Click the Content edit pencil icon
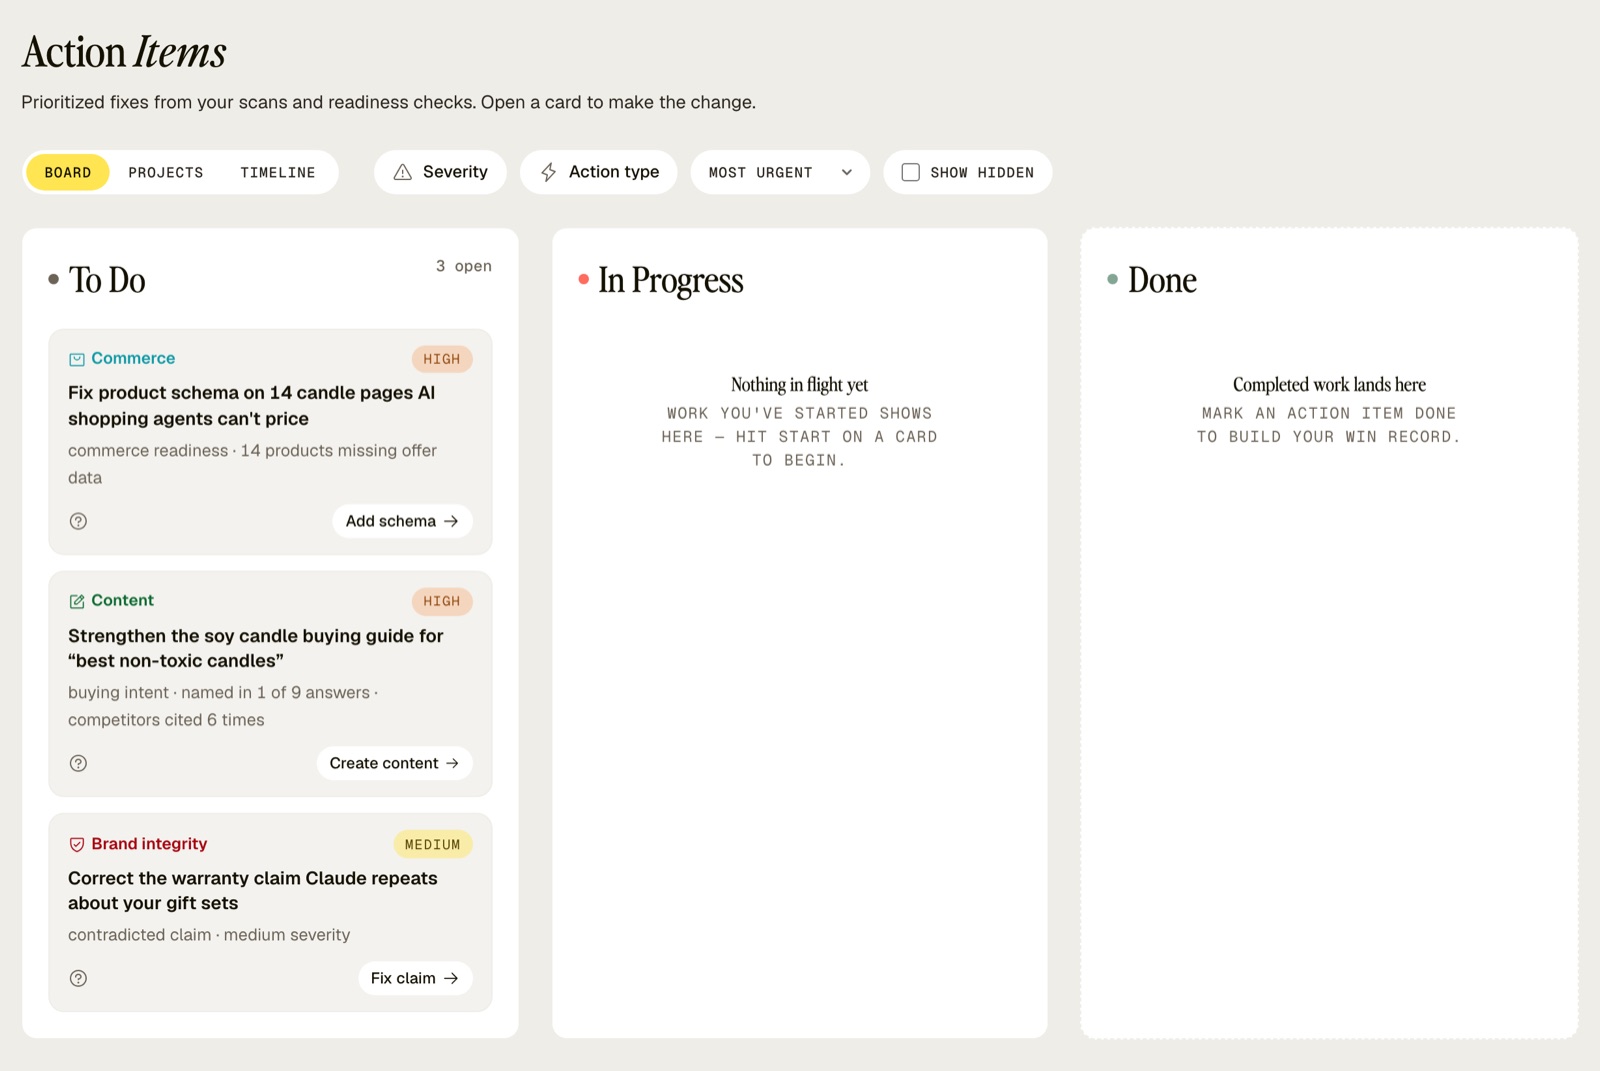The height and width of the screenshot is (1071, 1600). click(x=77, y=601)
